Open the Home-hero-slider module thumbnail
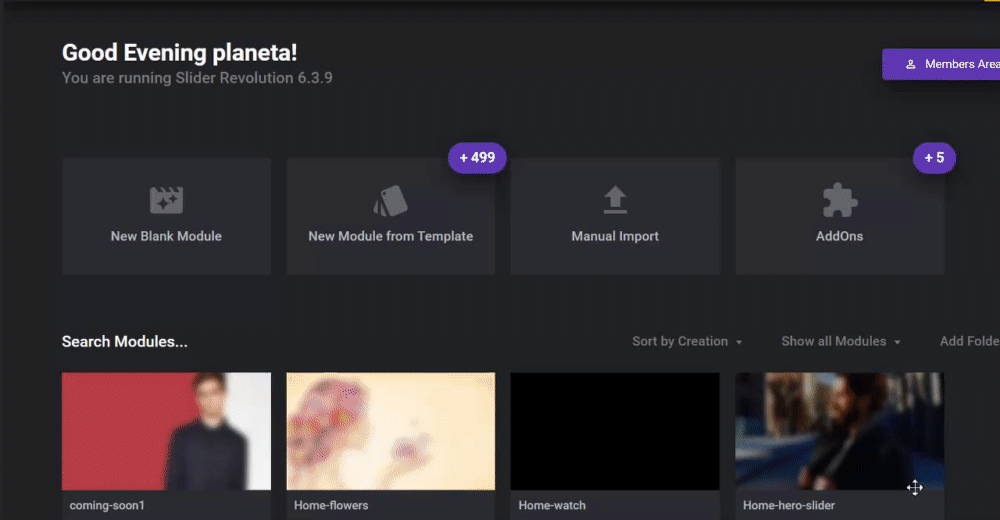This screenshot has width=1000, height=520. tap(839, 431)
